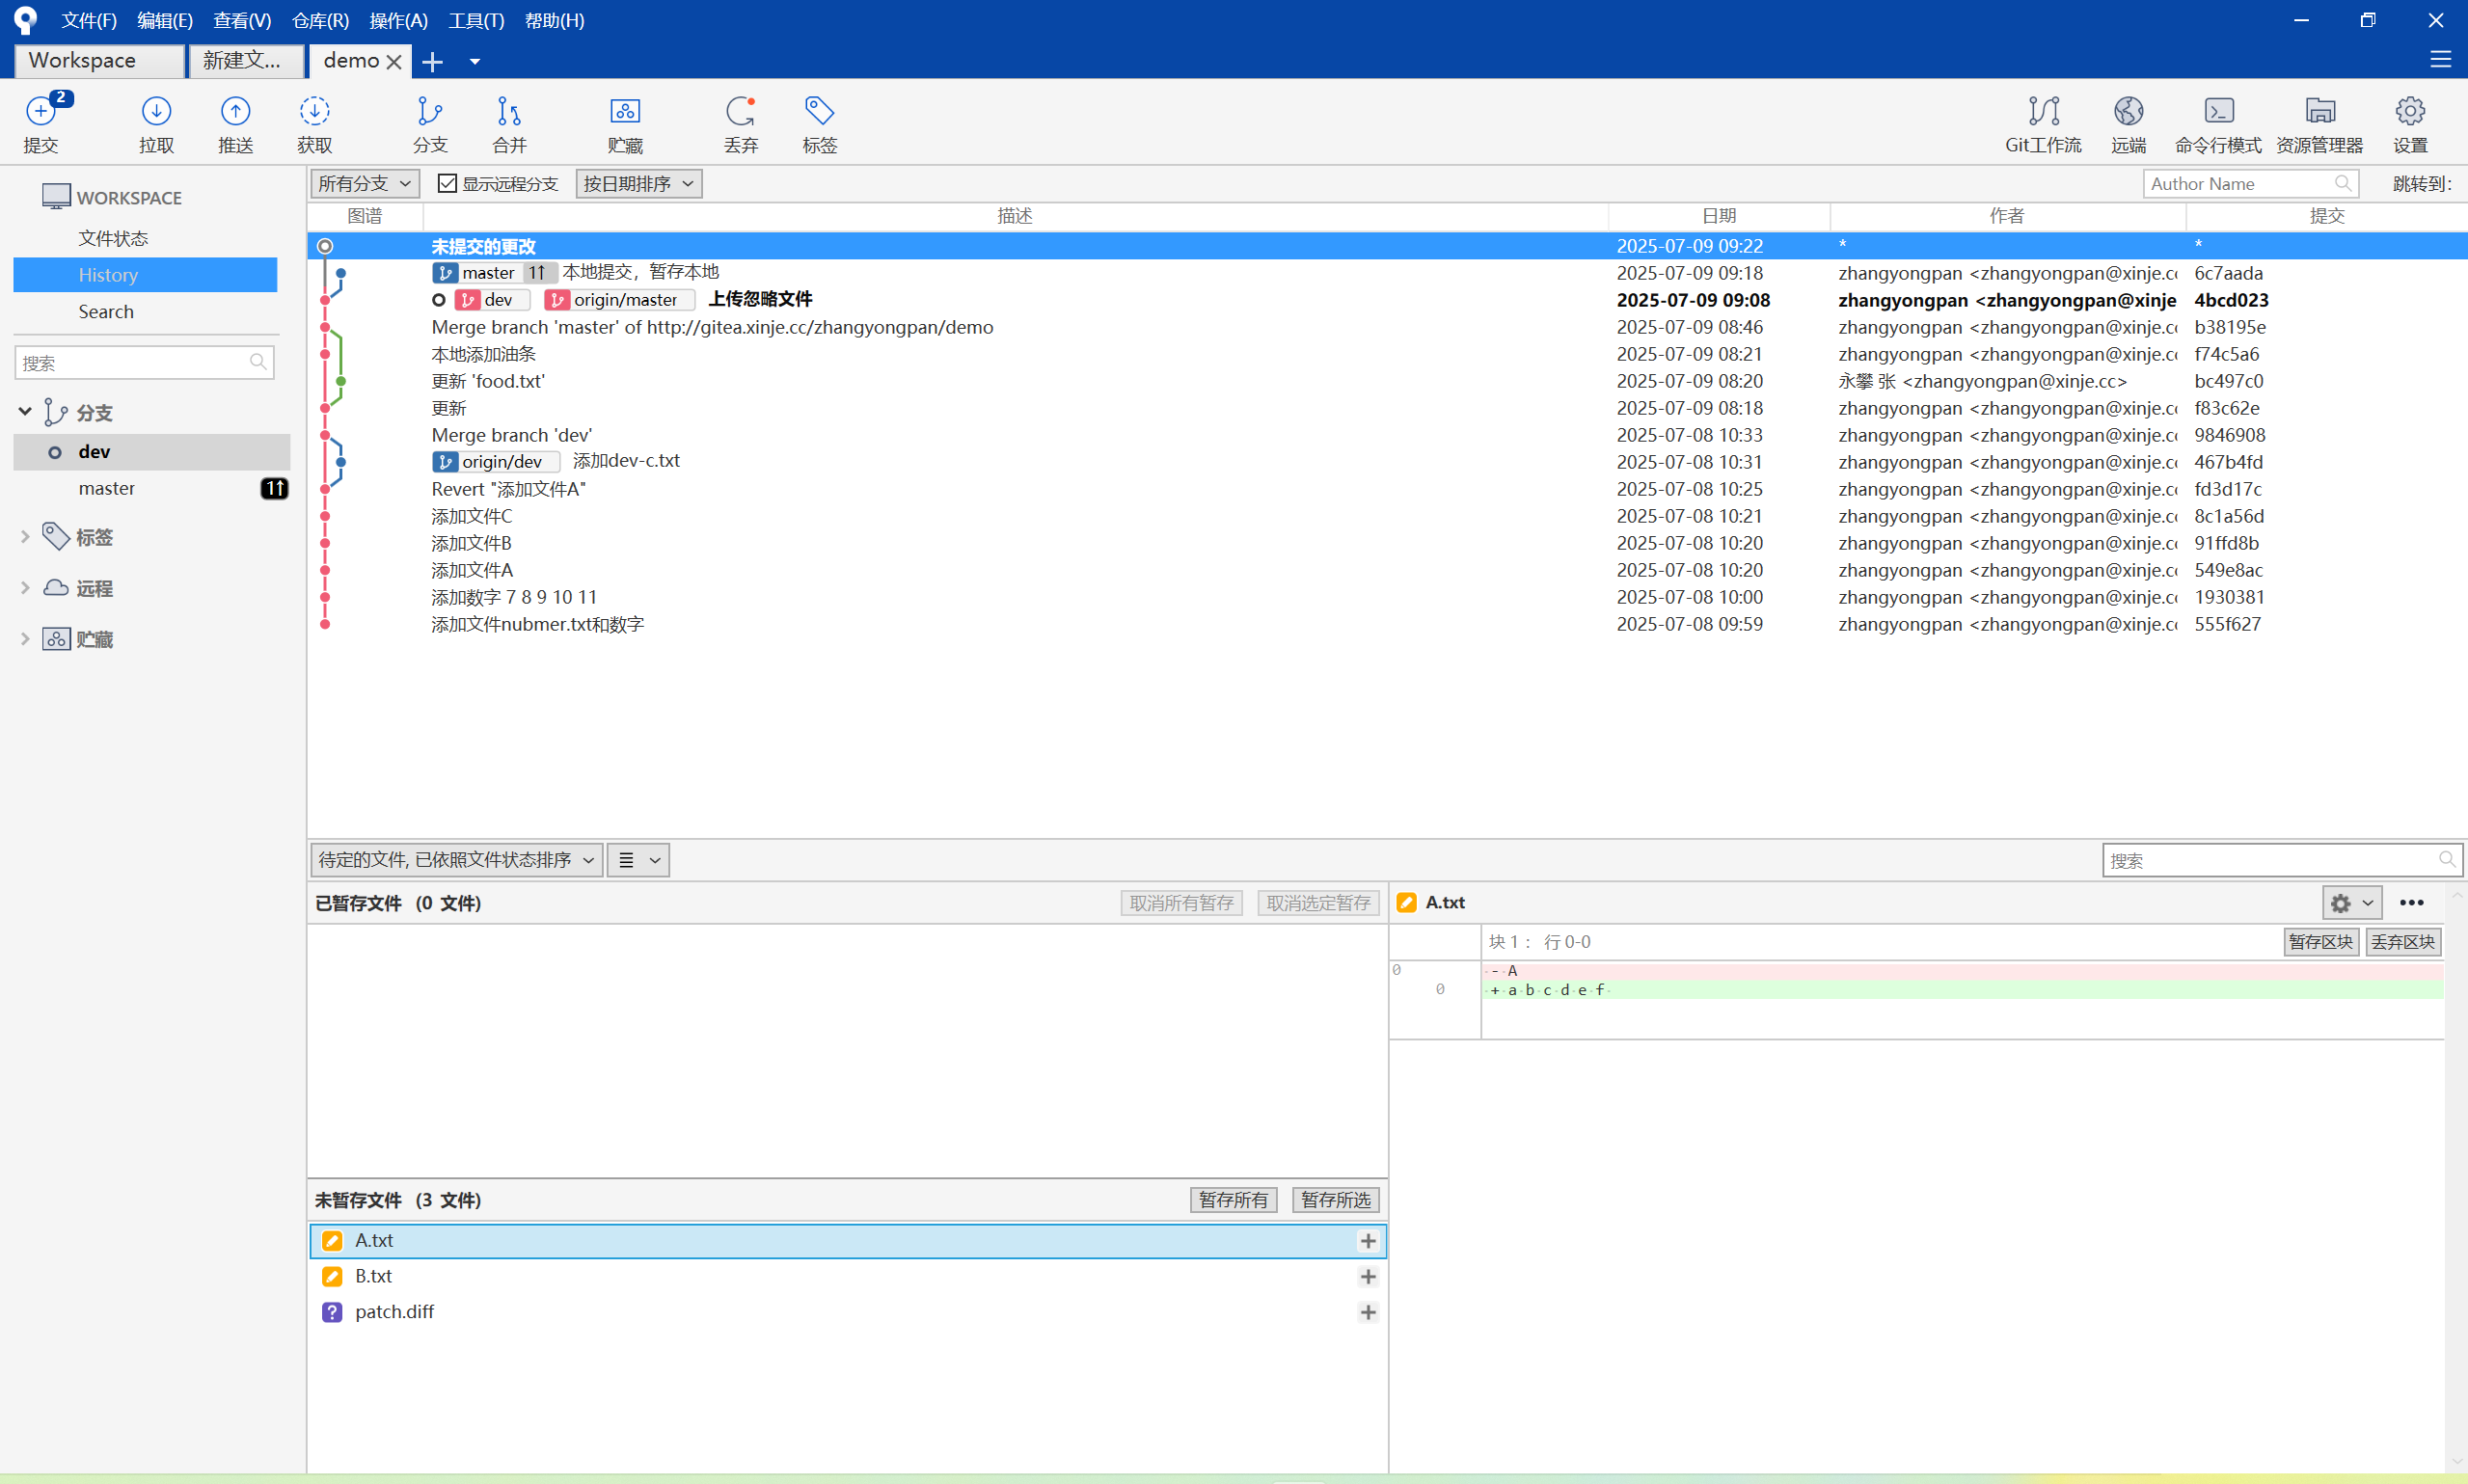Select commit 'Merge branch 'dev''

[1387, 435]
